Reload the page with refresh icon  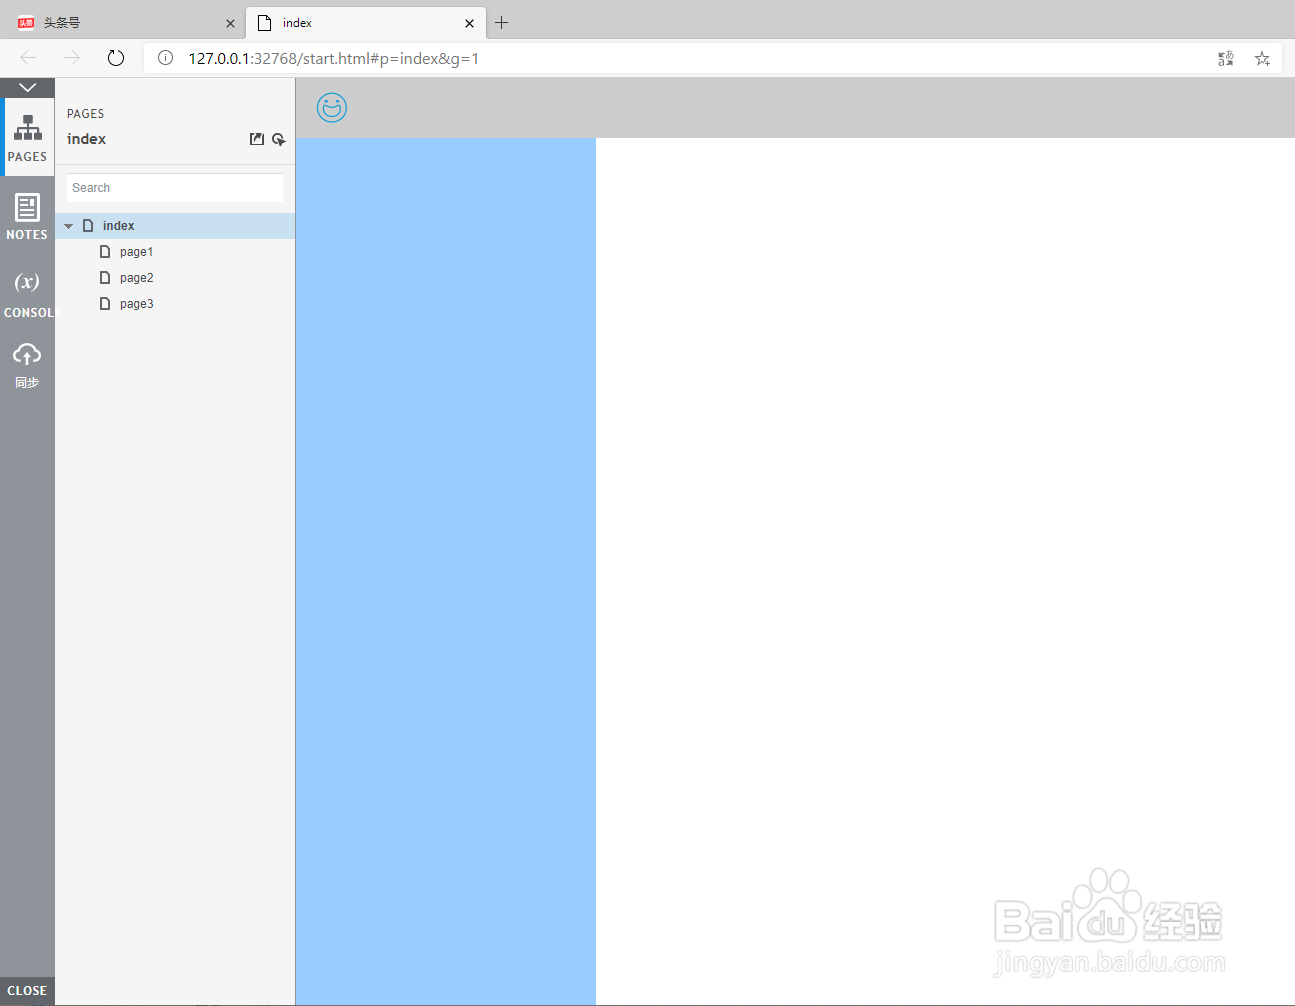(x=116, y=58)
